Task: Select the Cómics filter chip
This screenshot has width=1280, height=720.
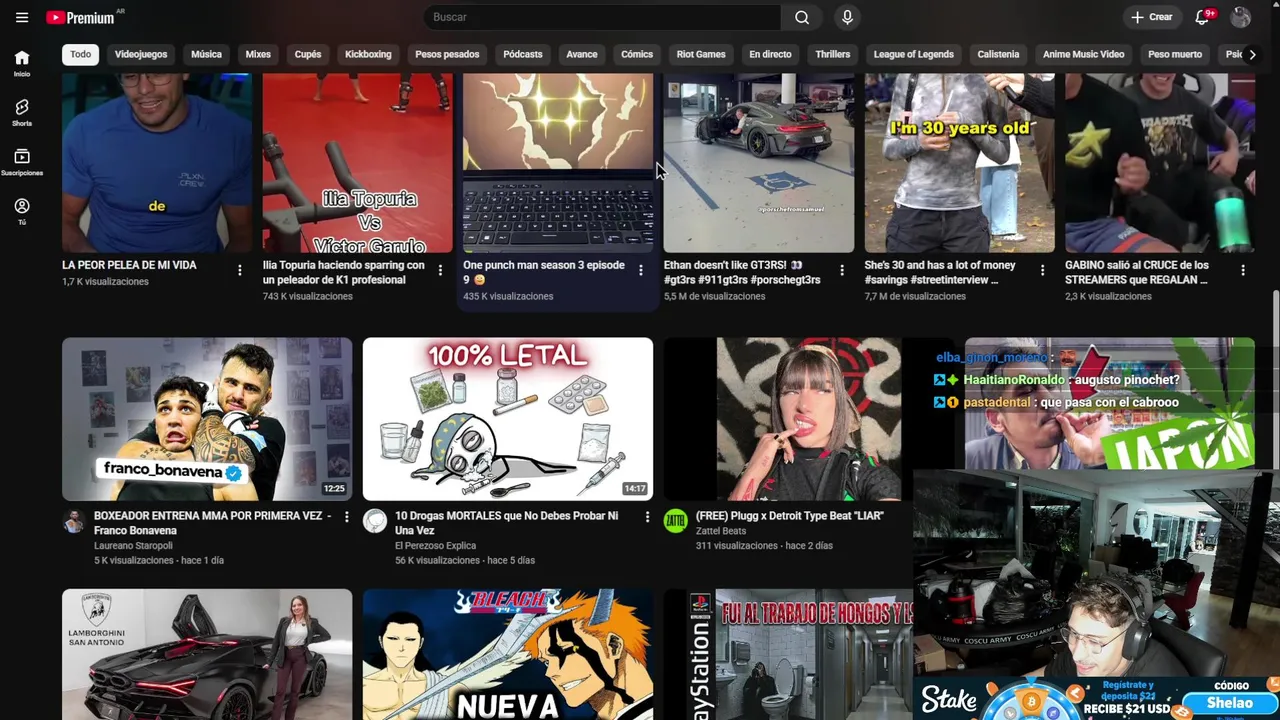Action: (x=637, y=54)
